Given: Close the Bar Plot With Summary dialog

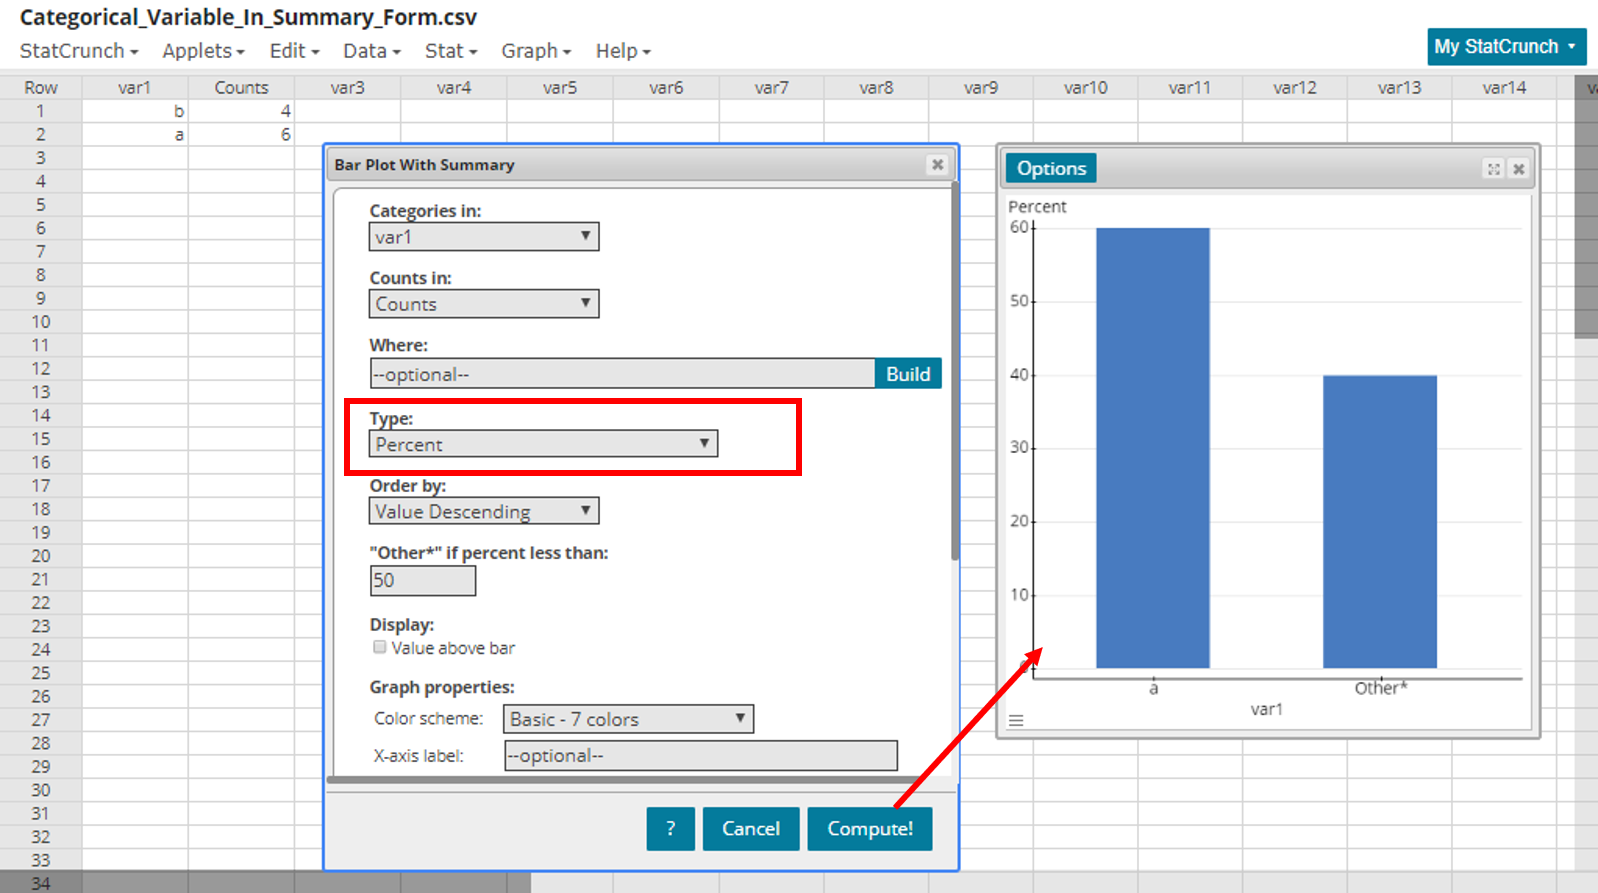Looking at the screenshot, I should click(x=937, y=164).
